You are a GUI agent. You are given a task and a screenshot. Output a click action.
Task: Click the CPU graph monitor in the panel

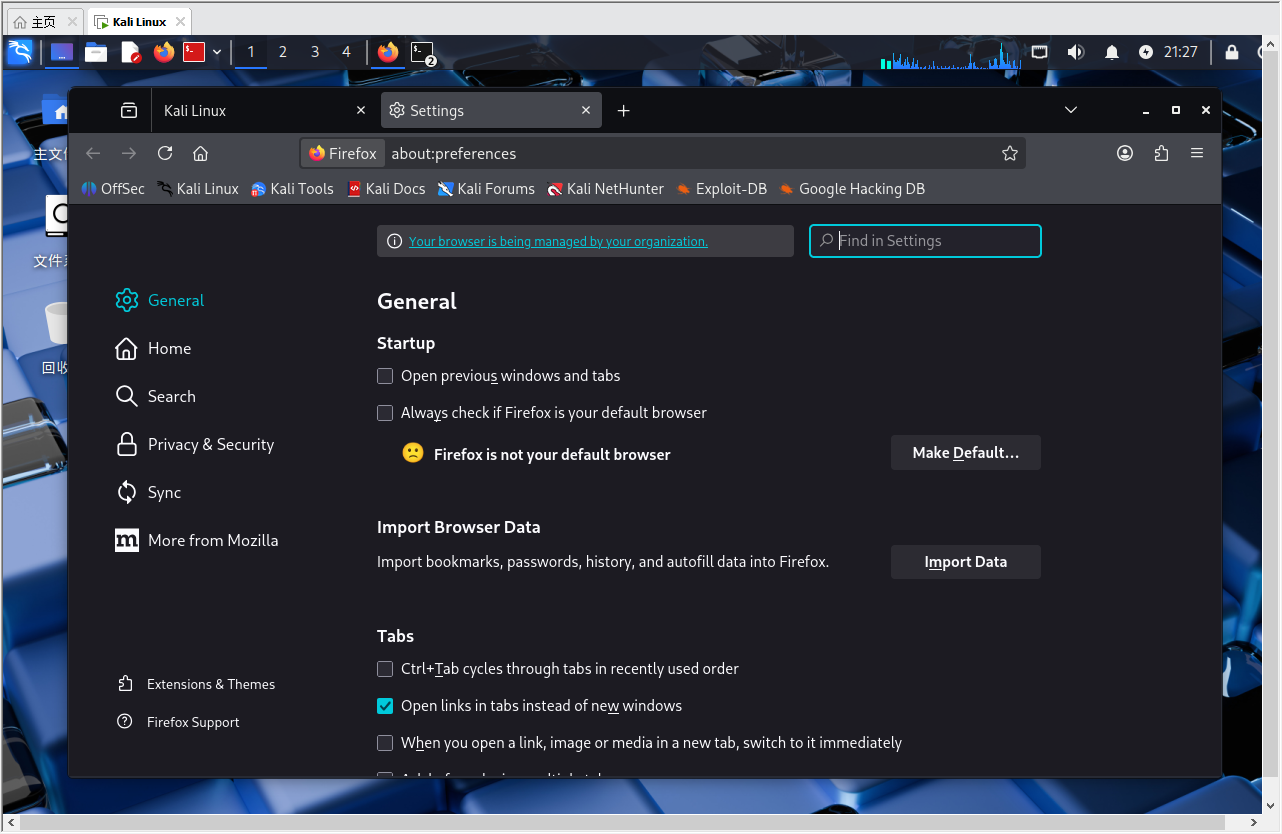click(951, 55)
